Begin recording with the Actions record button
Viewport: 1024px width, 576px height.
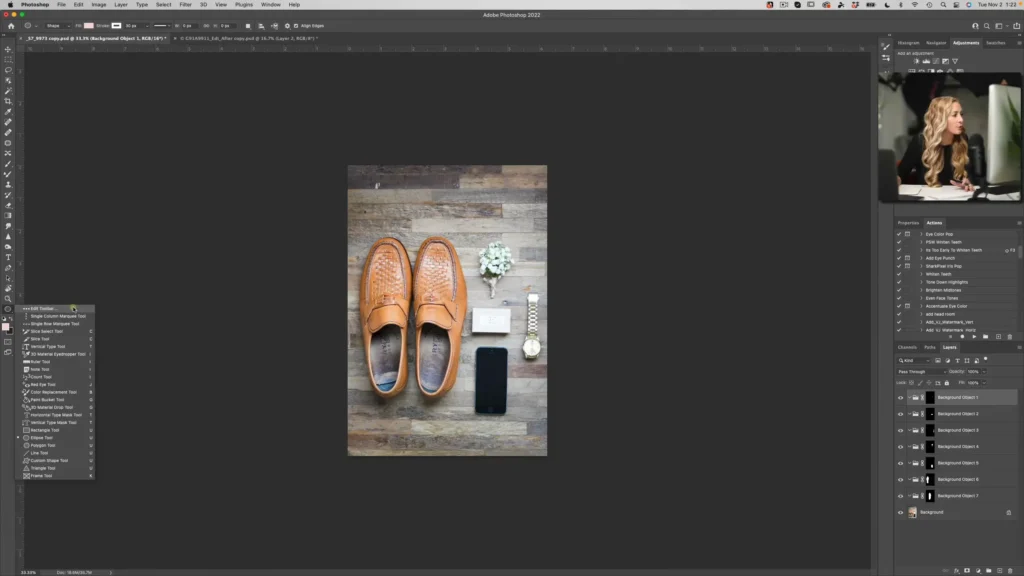(962, 337)
